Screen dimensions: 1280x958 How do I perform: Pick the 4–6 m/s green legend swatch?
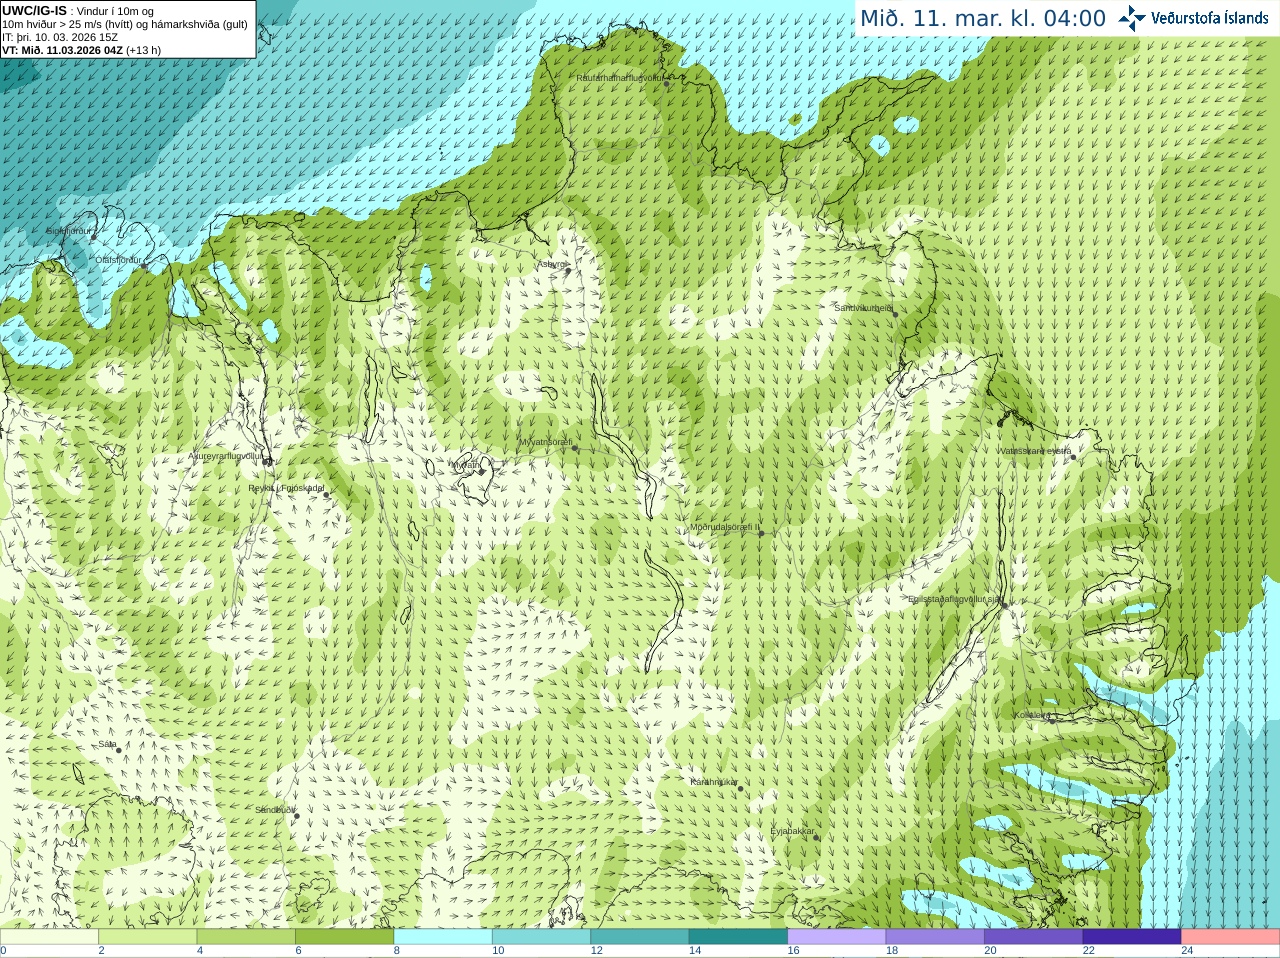pyautogui.click(x=246, y=937)
